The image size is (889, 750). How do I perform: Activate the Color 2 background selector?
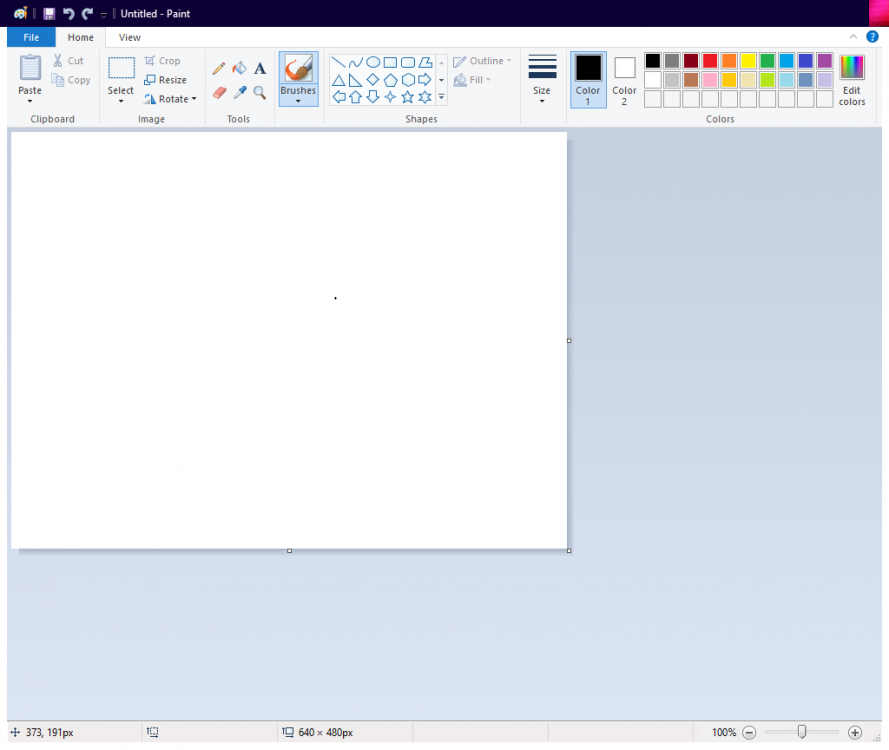tap(625, 78)
